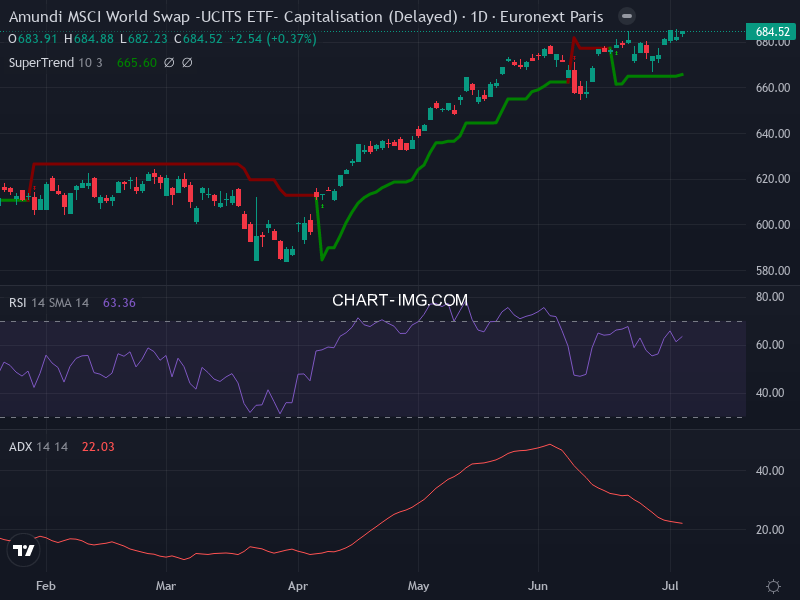Click the ADX 14 14 indicator label

pos(38,447)
